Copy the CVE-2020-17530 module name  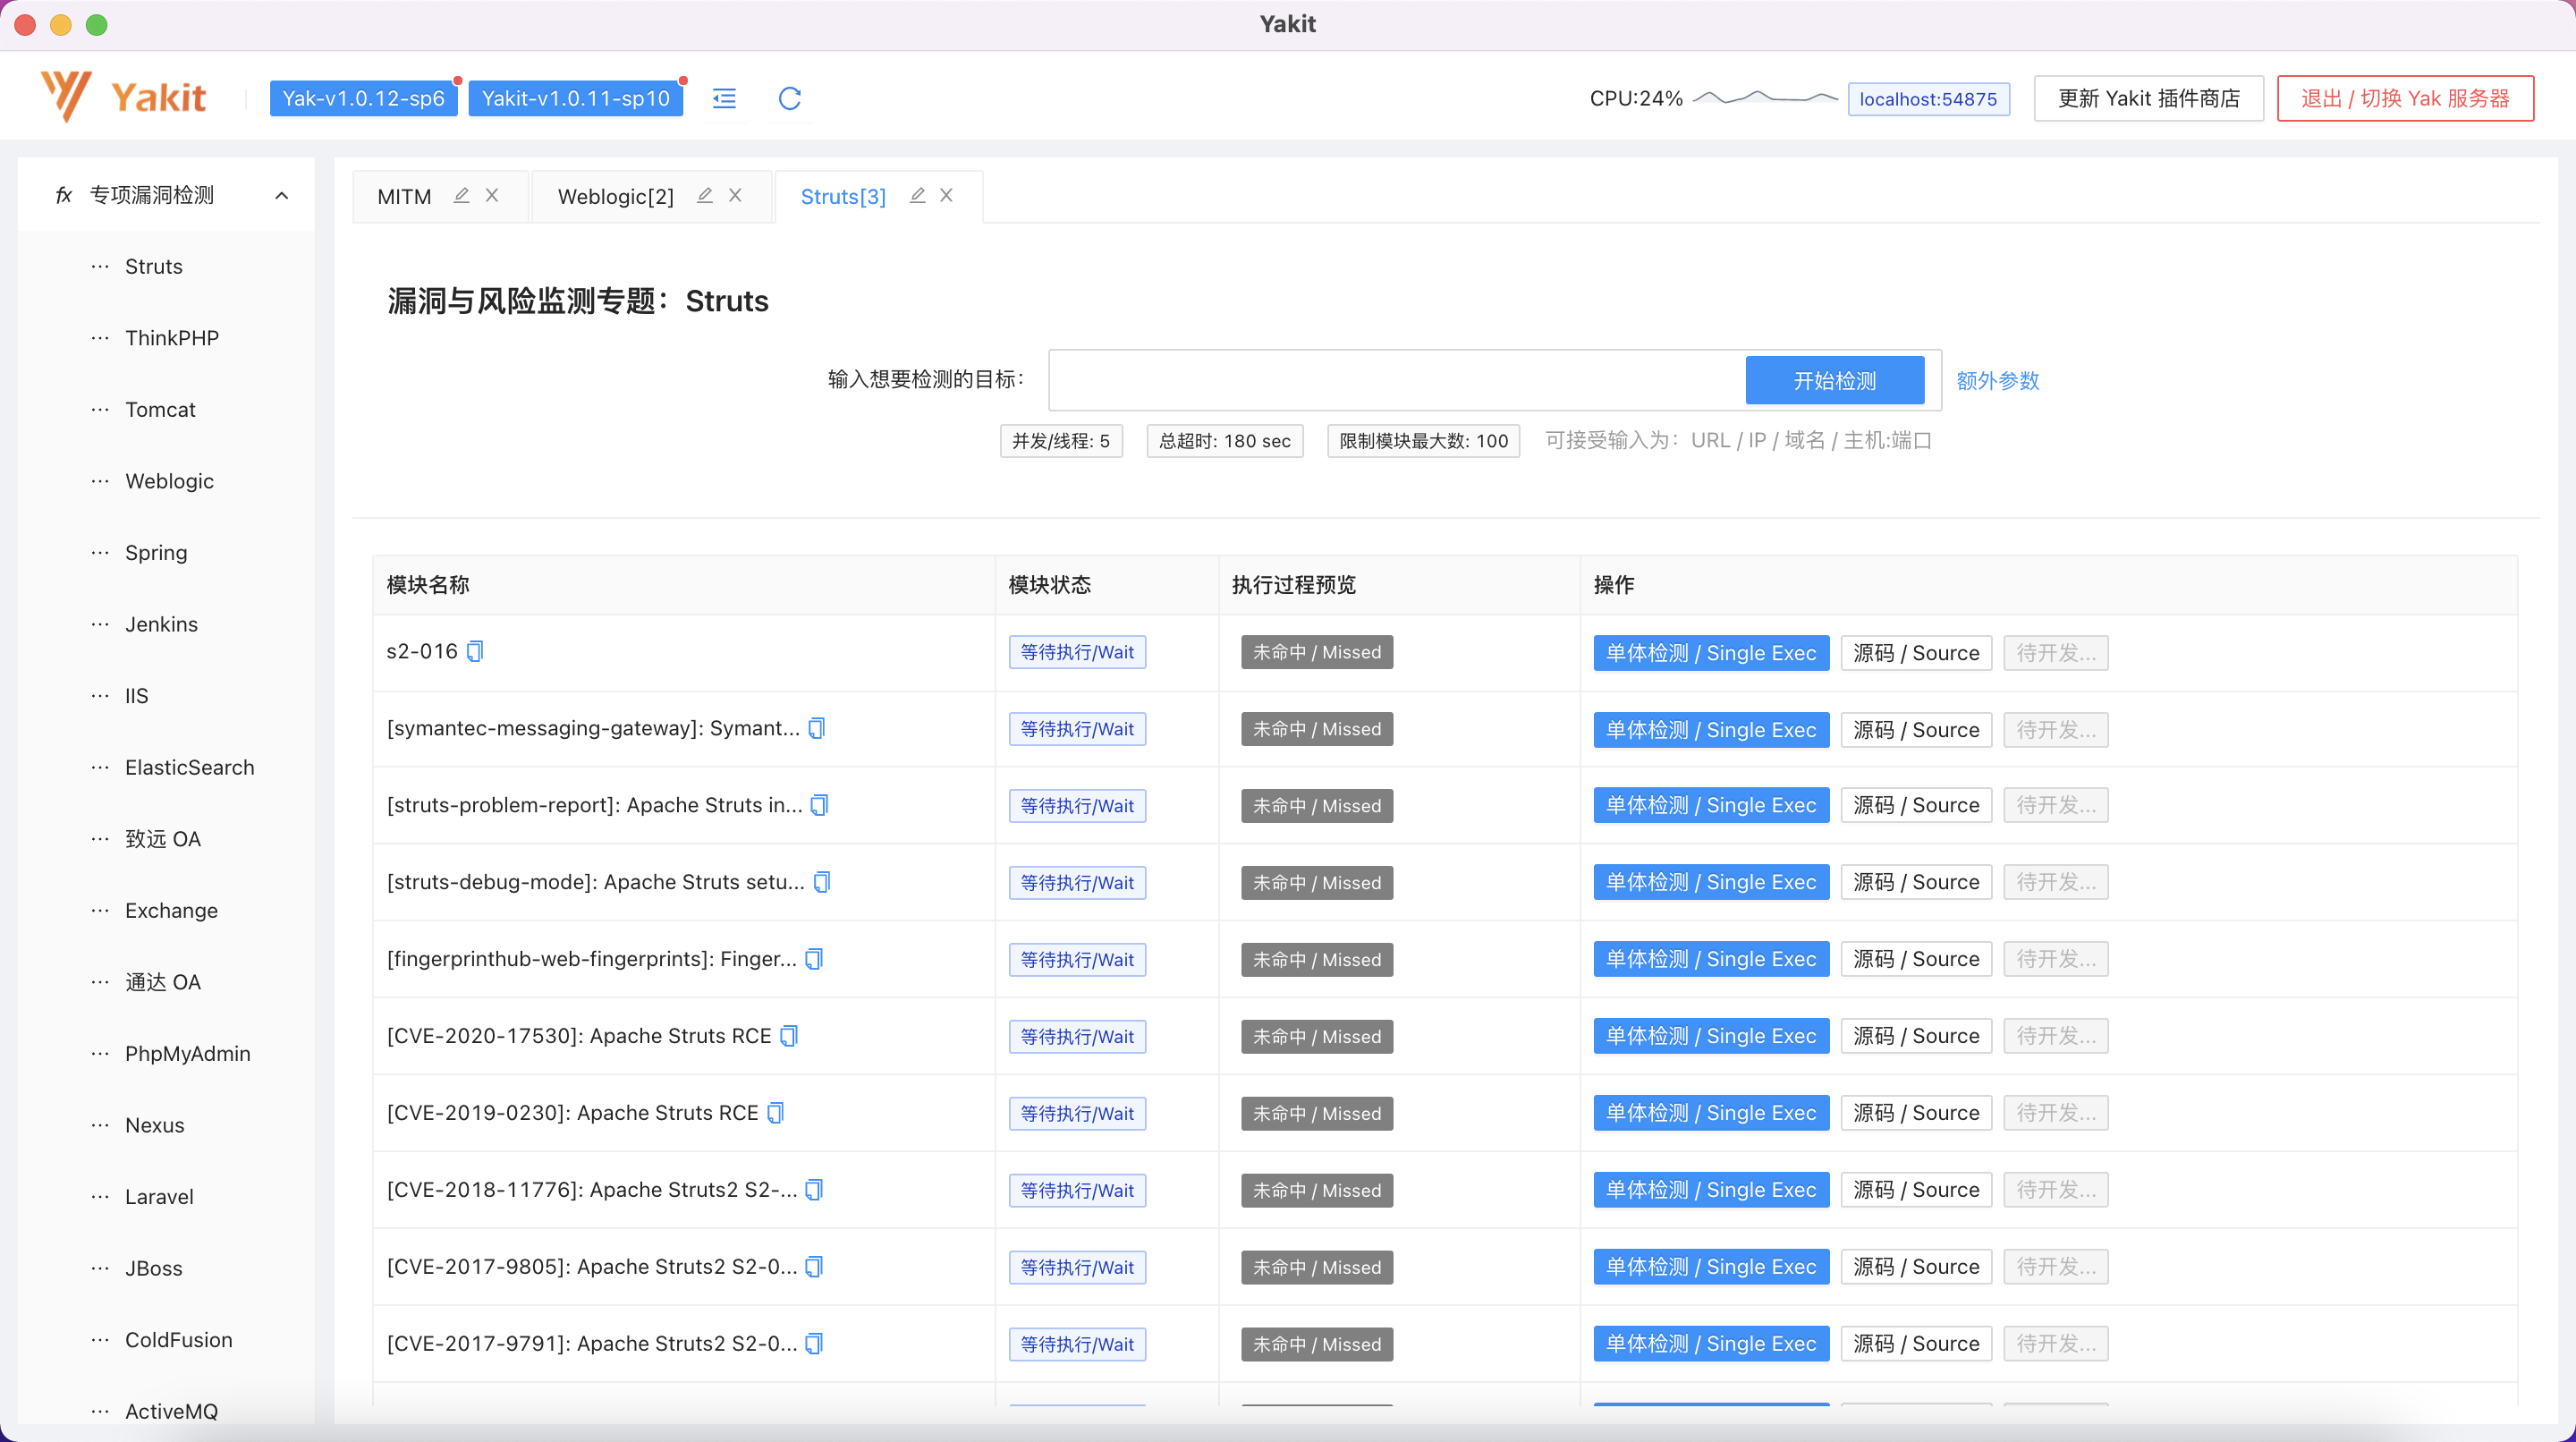tap(789, 1036)
